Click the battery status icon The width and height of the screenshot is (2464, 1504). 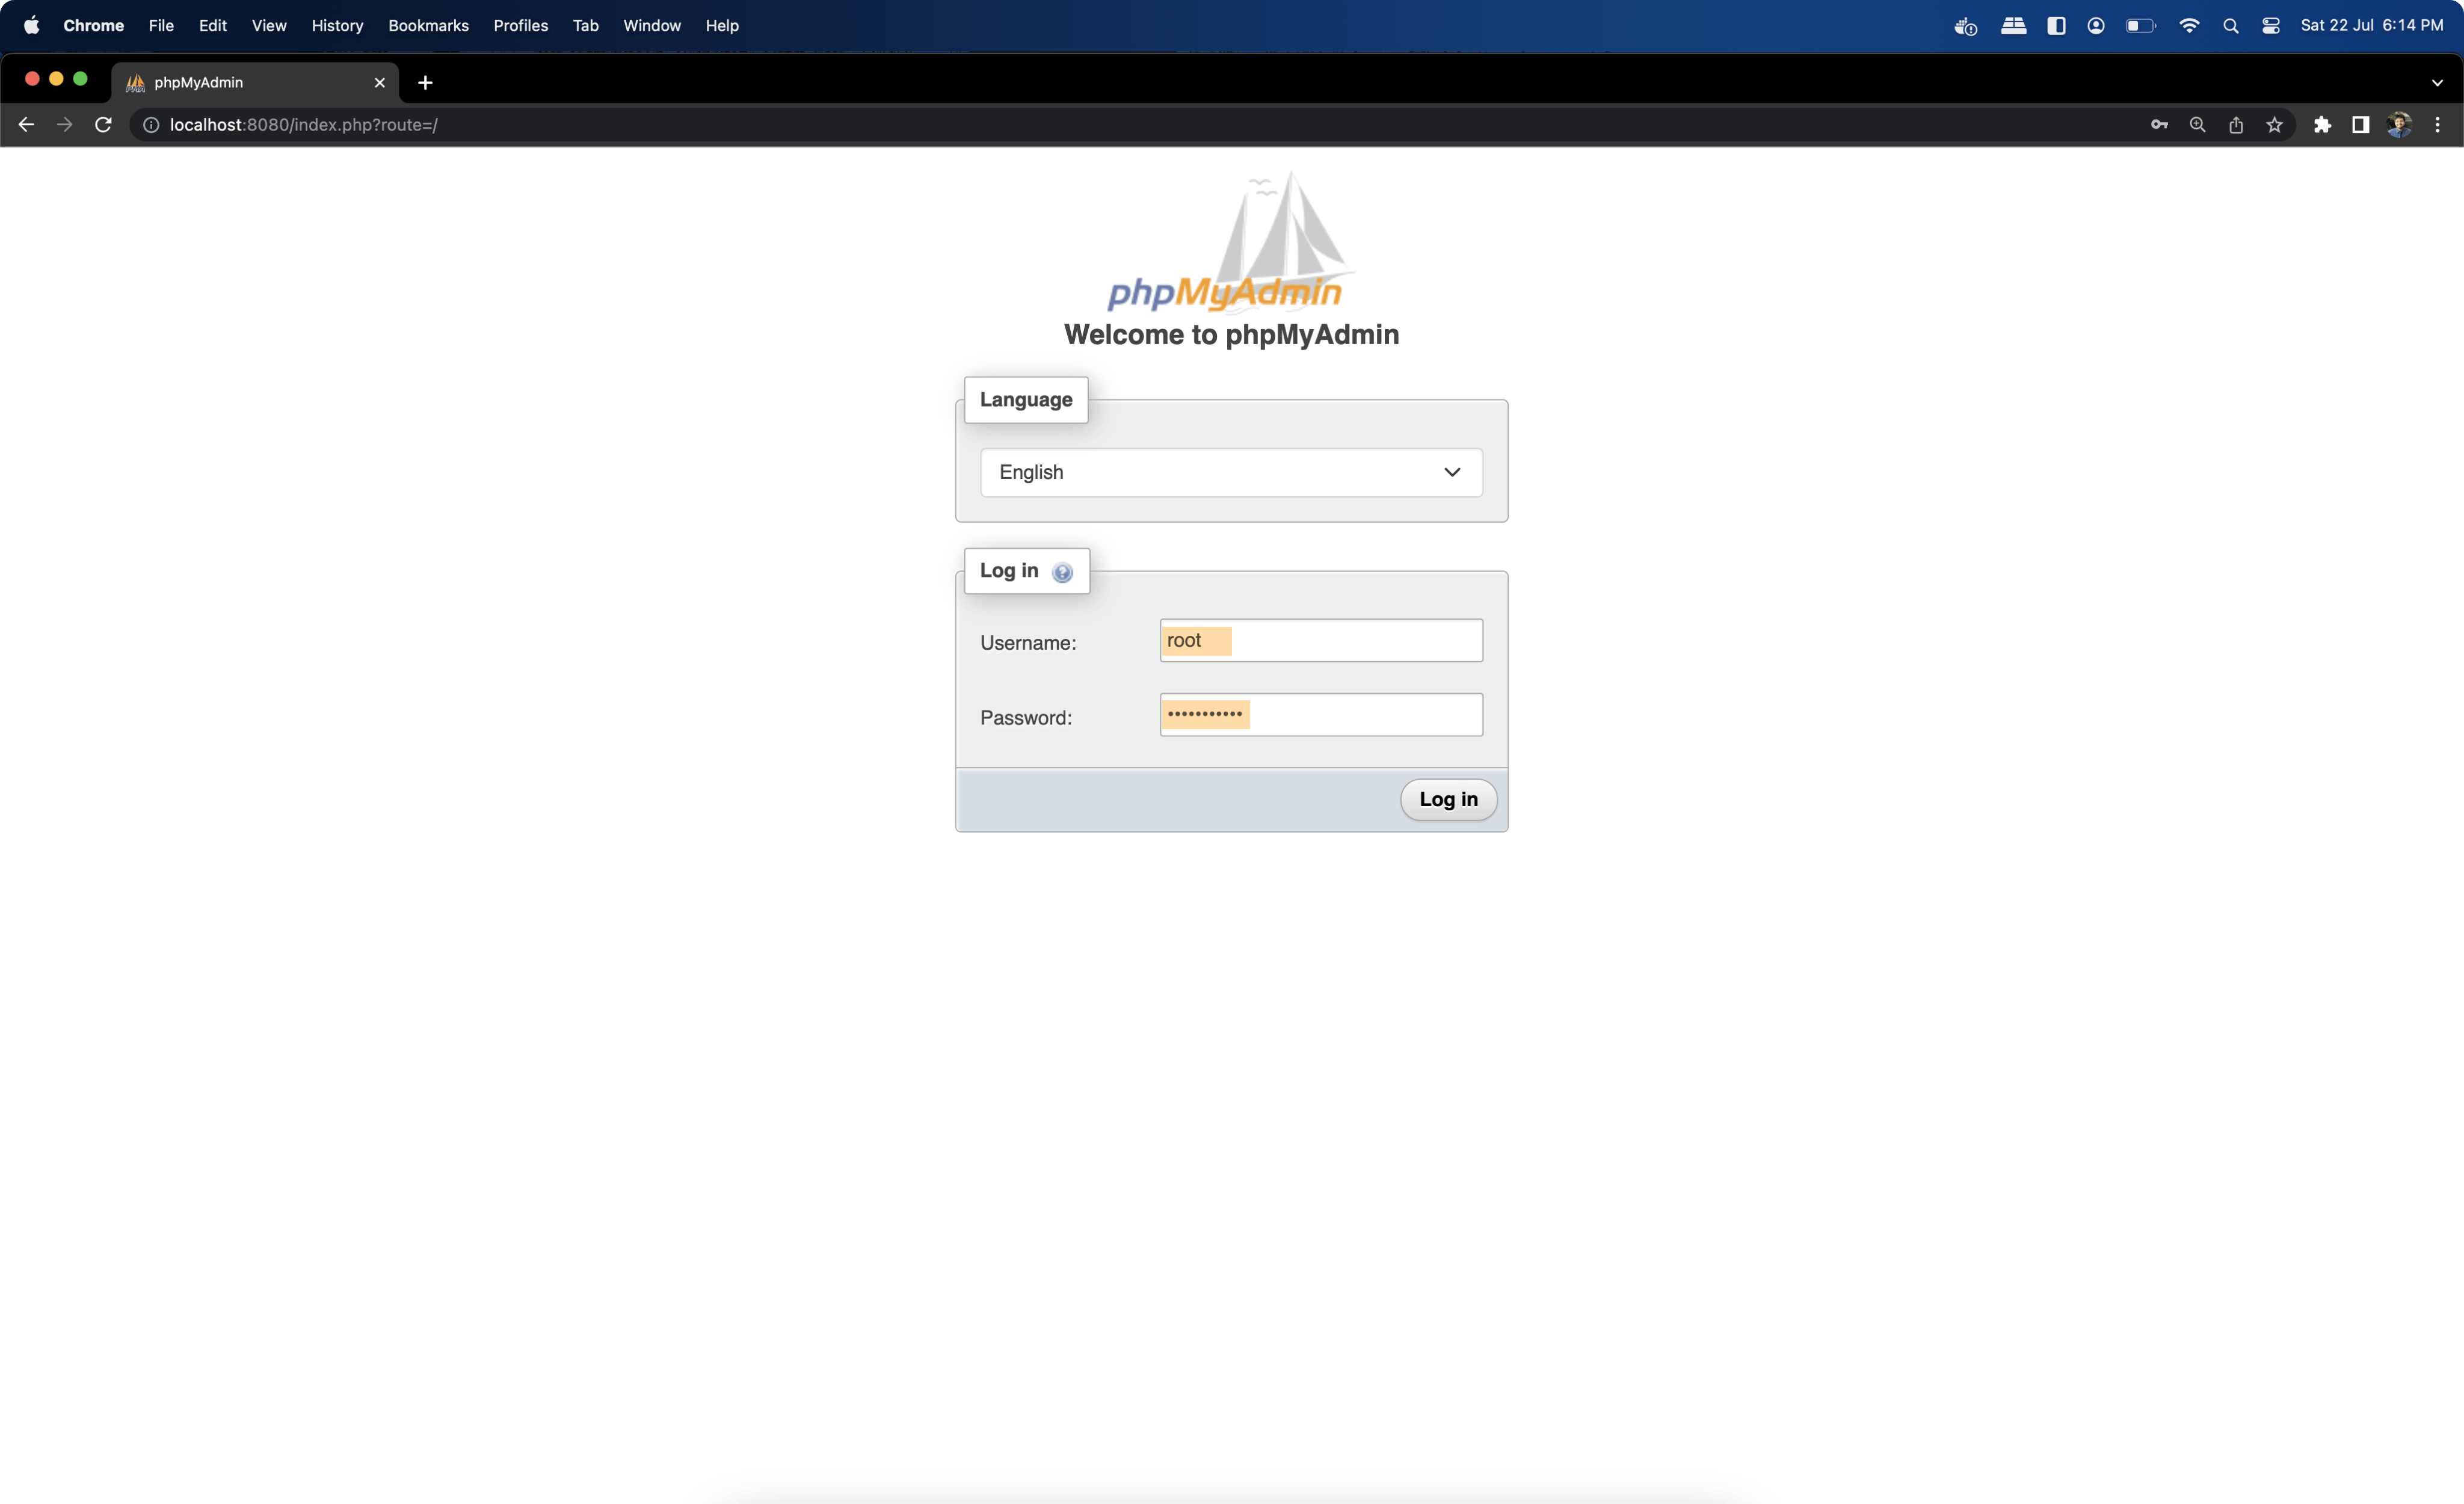(x=2141, y=25)
